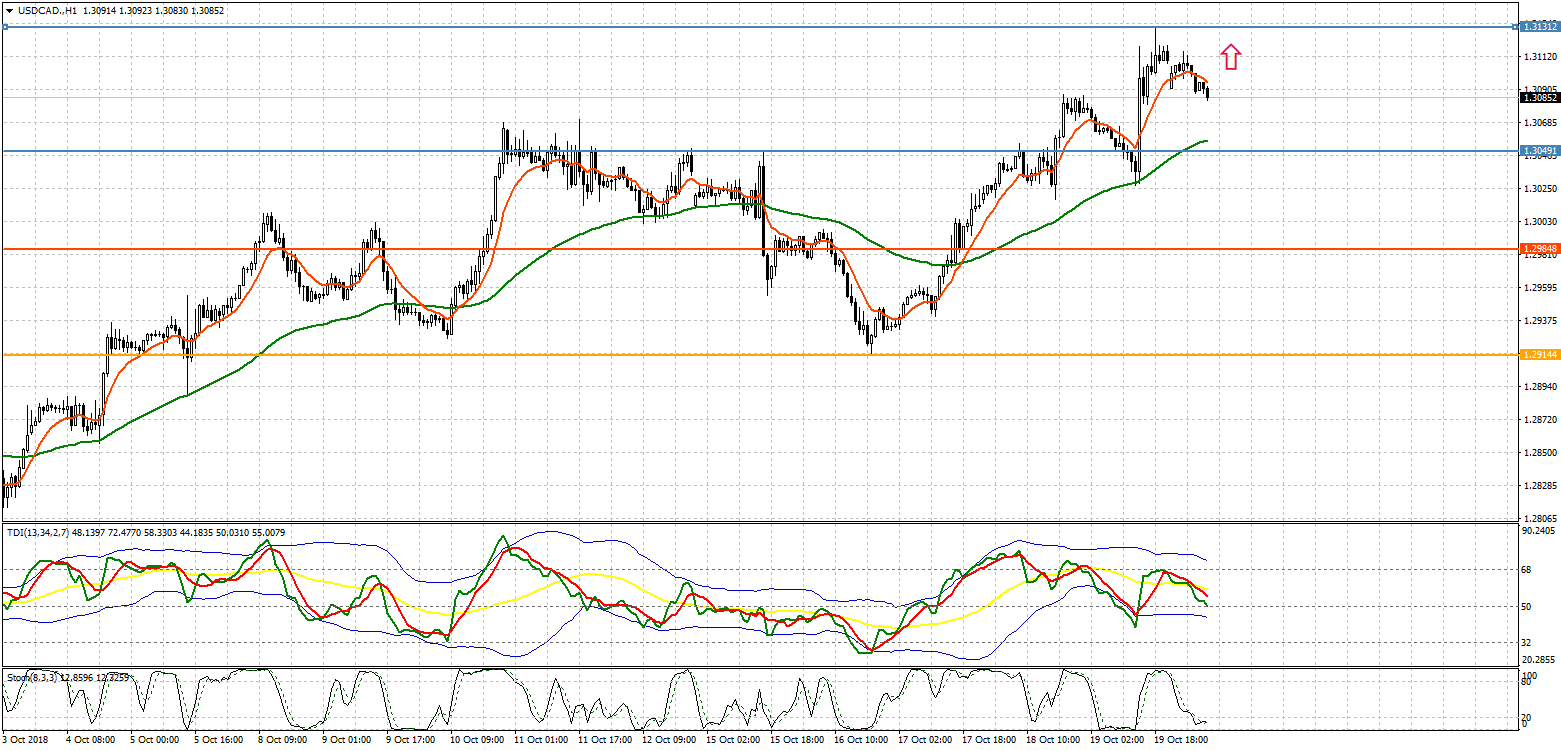The width and height of the screenshot is (1561, 751).
Task: Select the square handle on the top blue line
Action: pos(5,27)
